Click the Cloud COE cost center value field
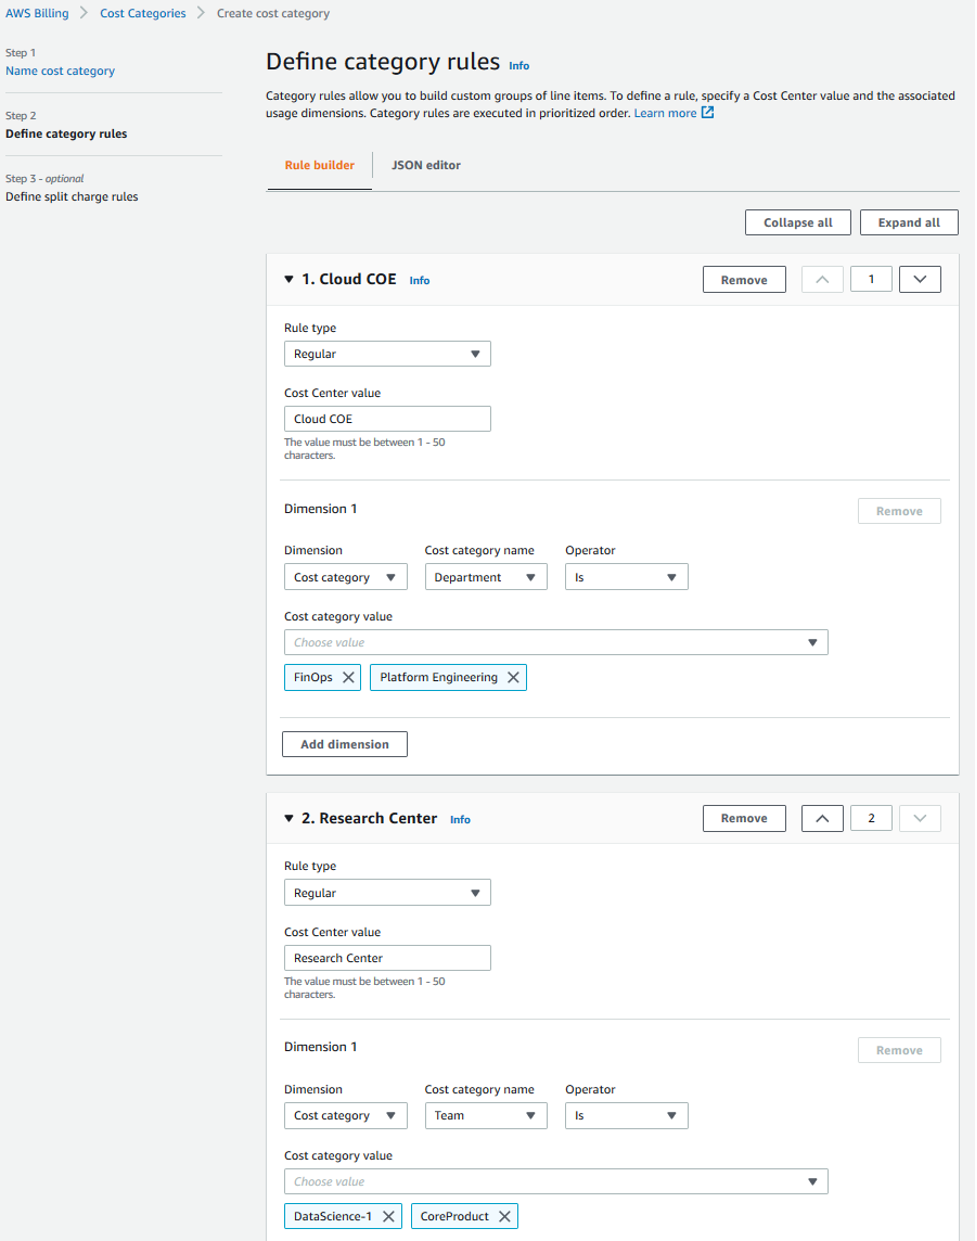The height and width of the screenshot is (1241, 977). 387,419
